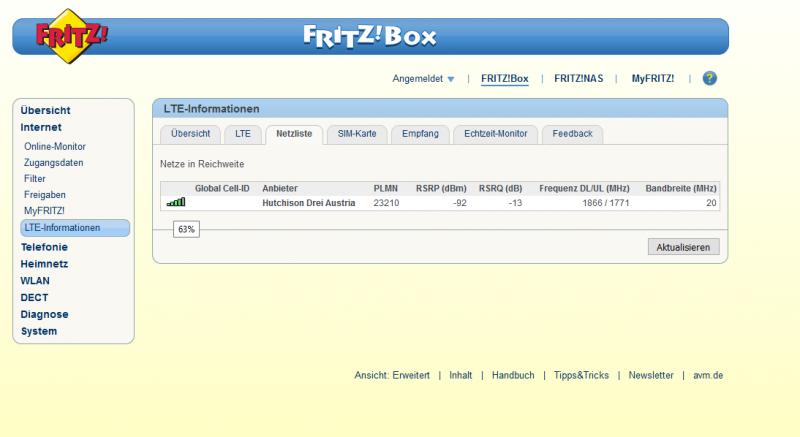Click the RSRP value -92
Image resolution: width=800 pixels, height=437 pixels.
460,203
